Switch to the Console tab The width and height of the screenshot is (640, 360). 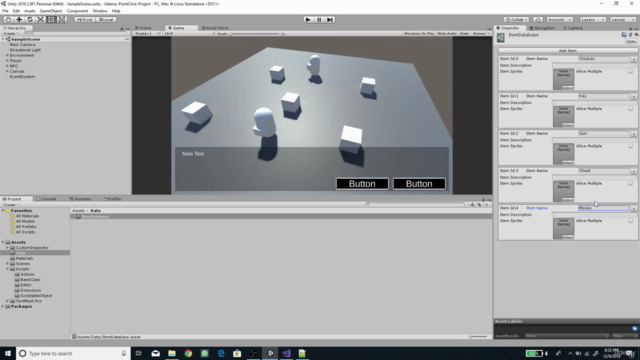[47, 199]
